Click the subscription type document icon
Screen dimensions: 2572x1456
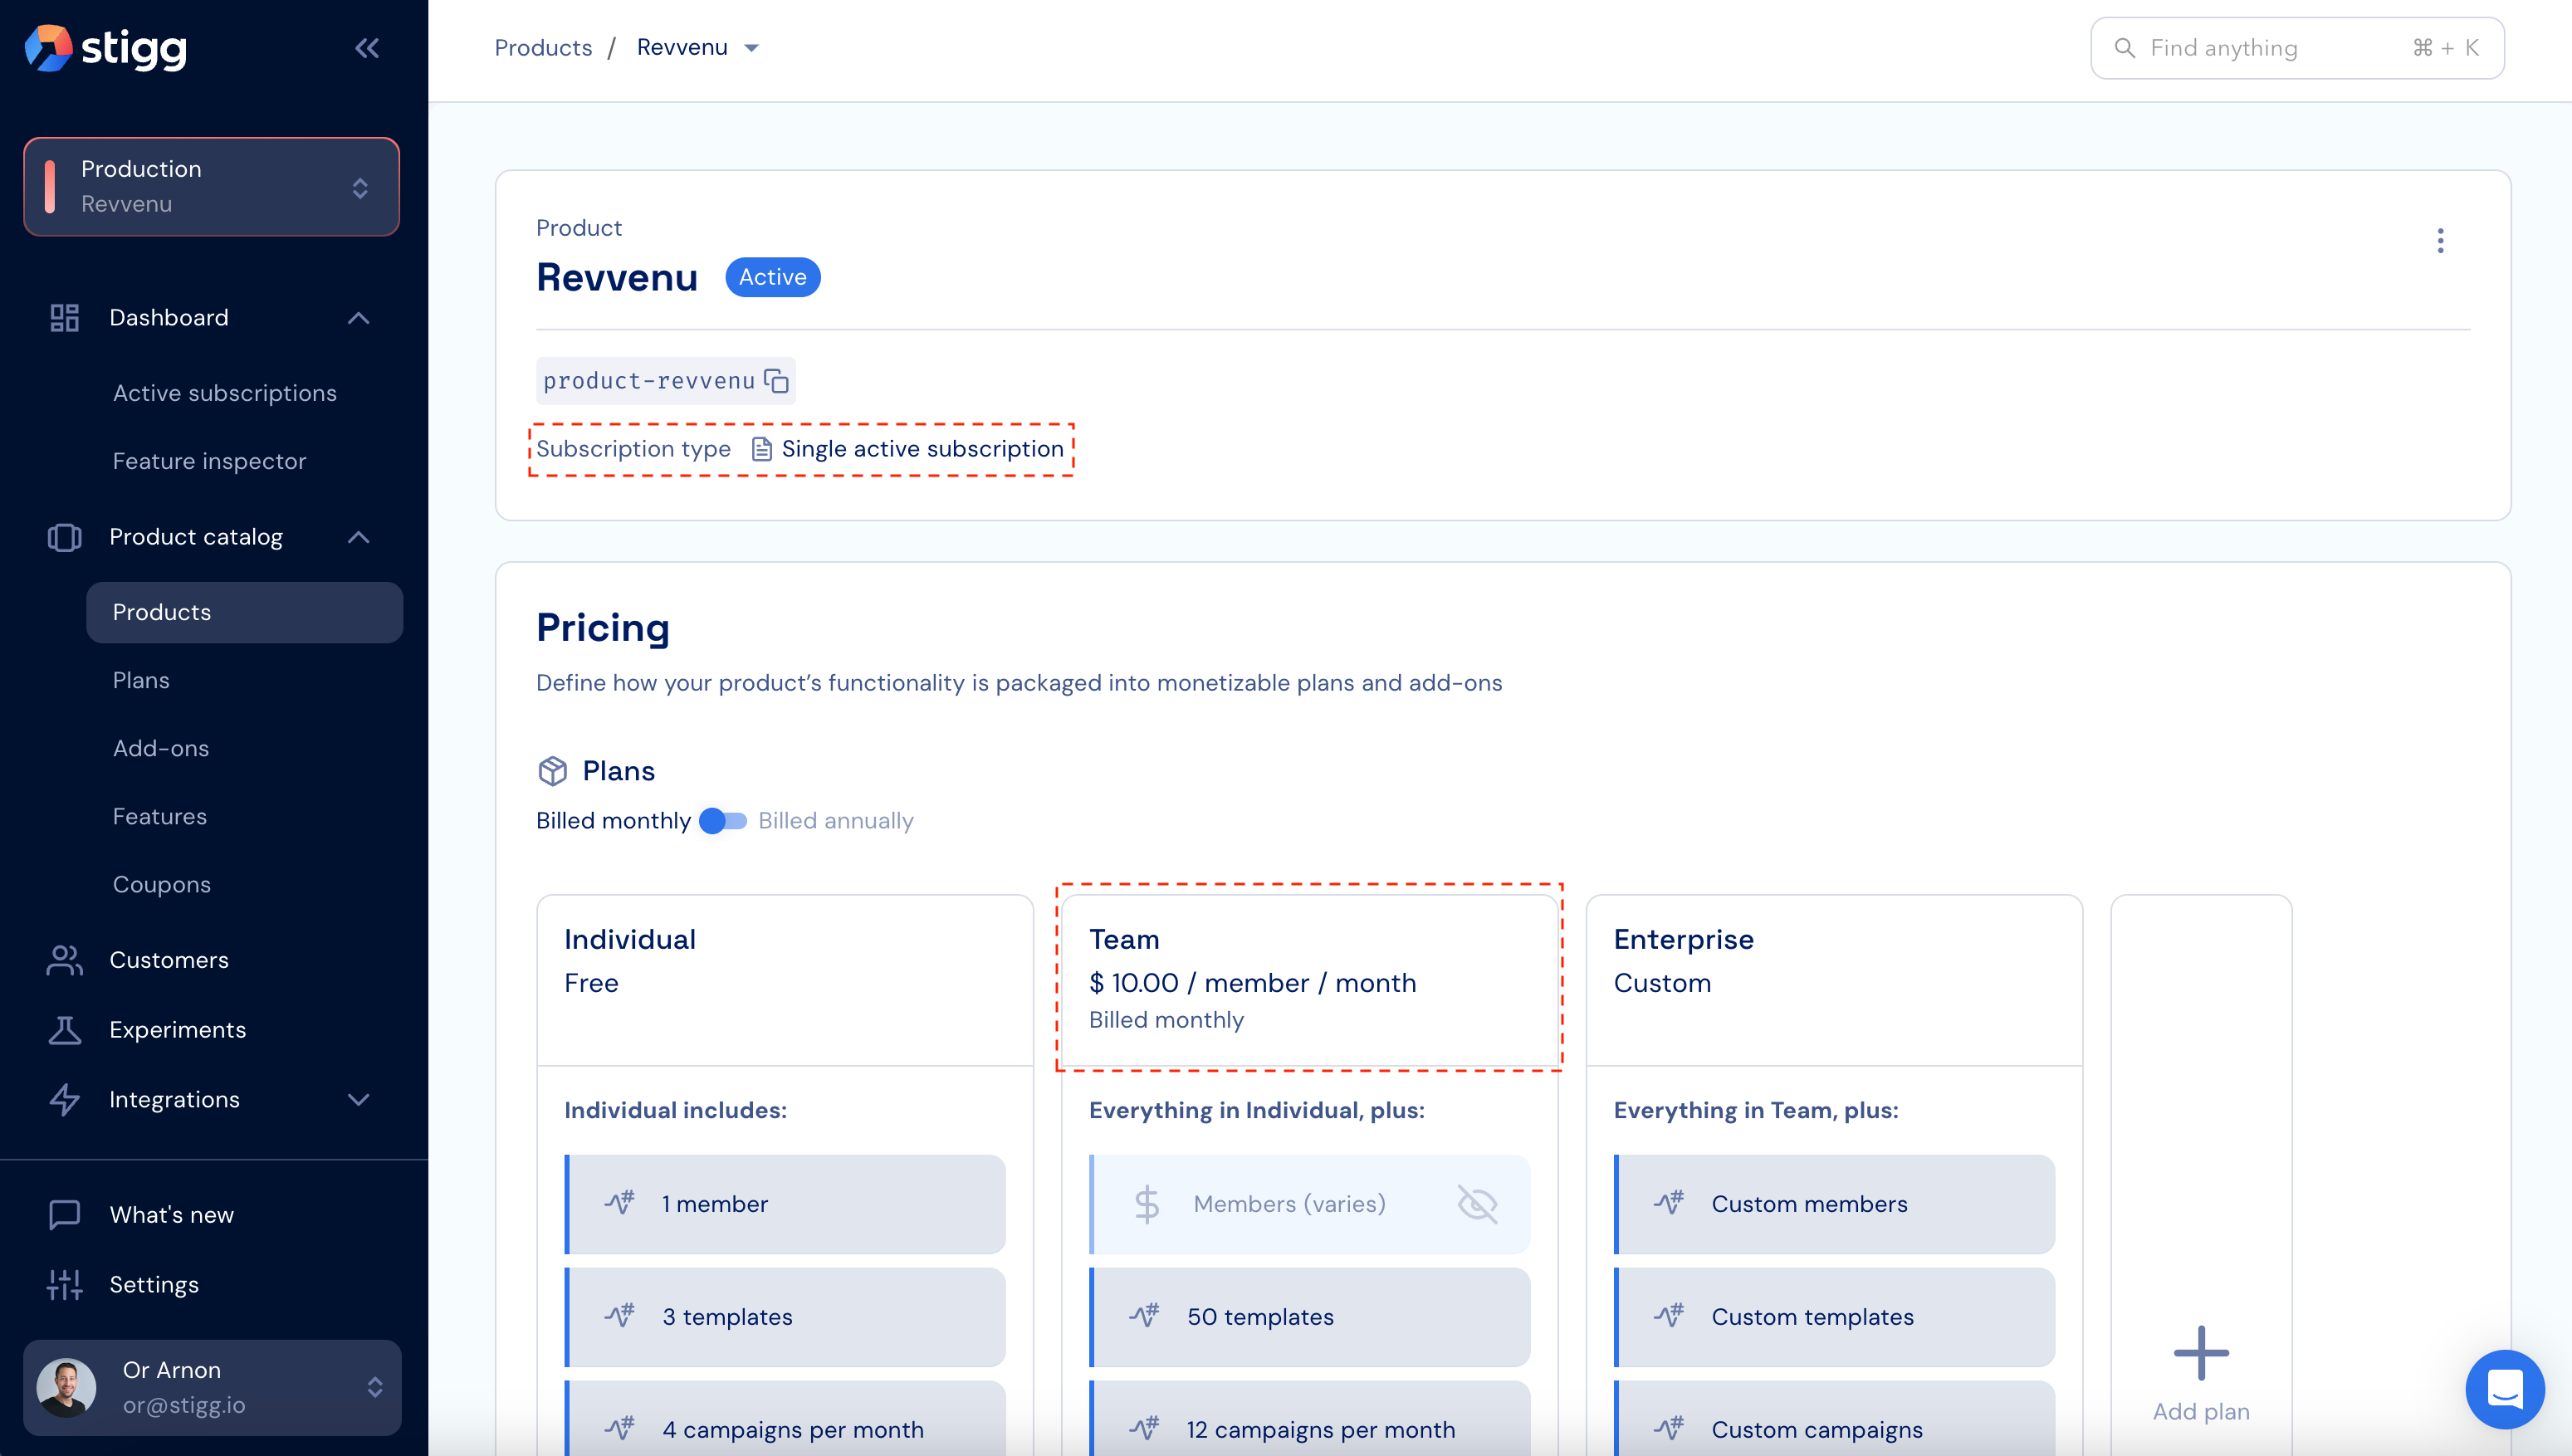pyautogui.click(x=761, y=449)
